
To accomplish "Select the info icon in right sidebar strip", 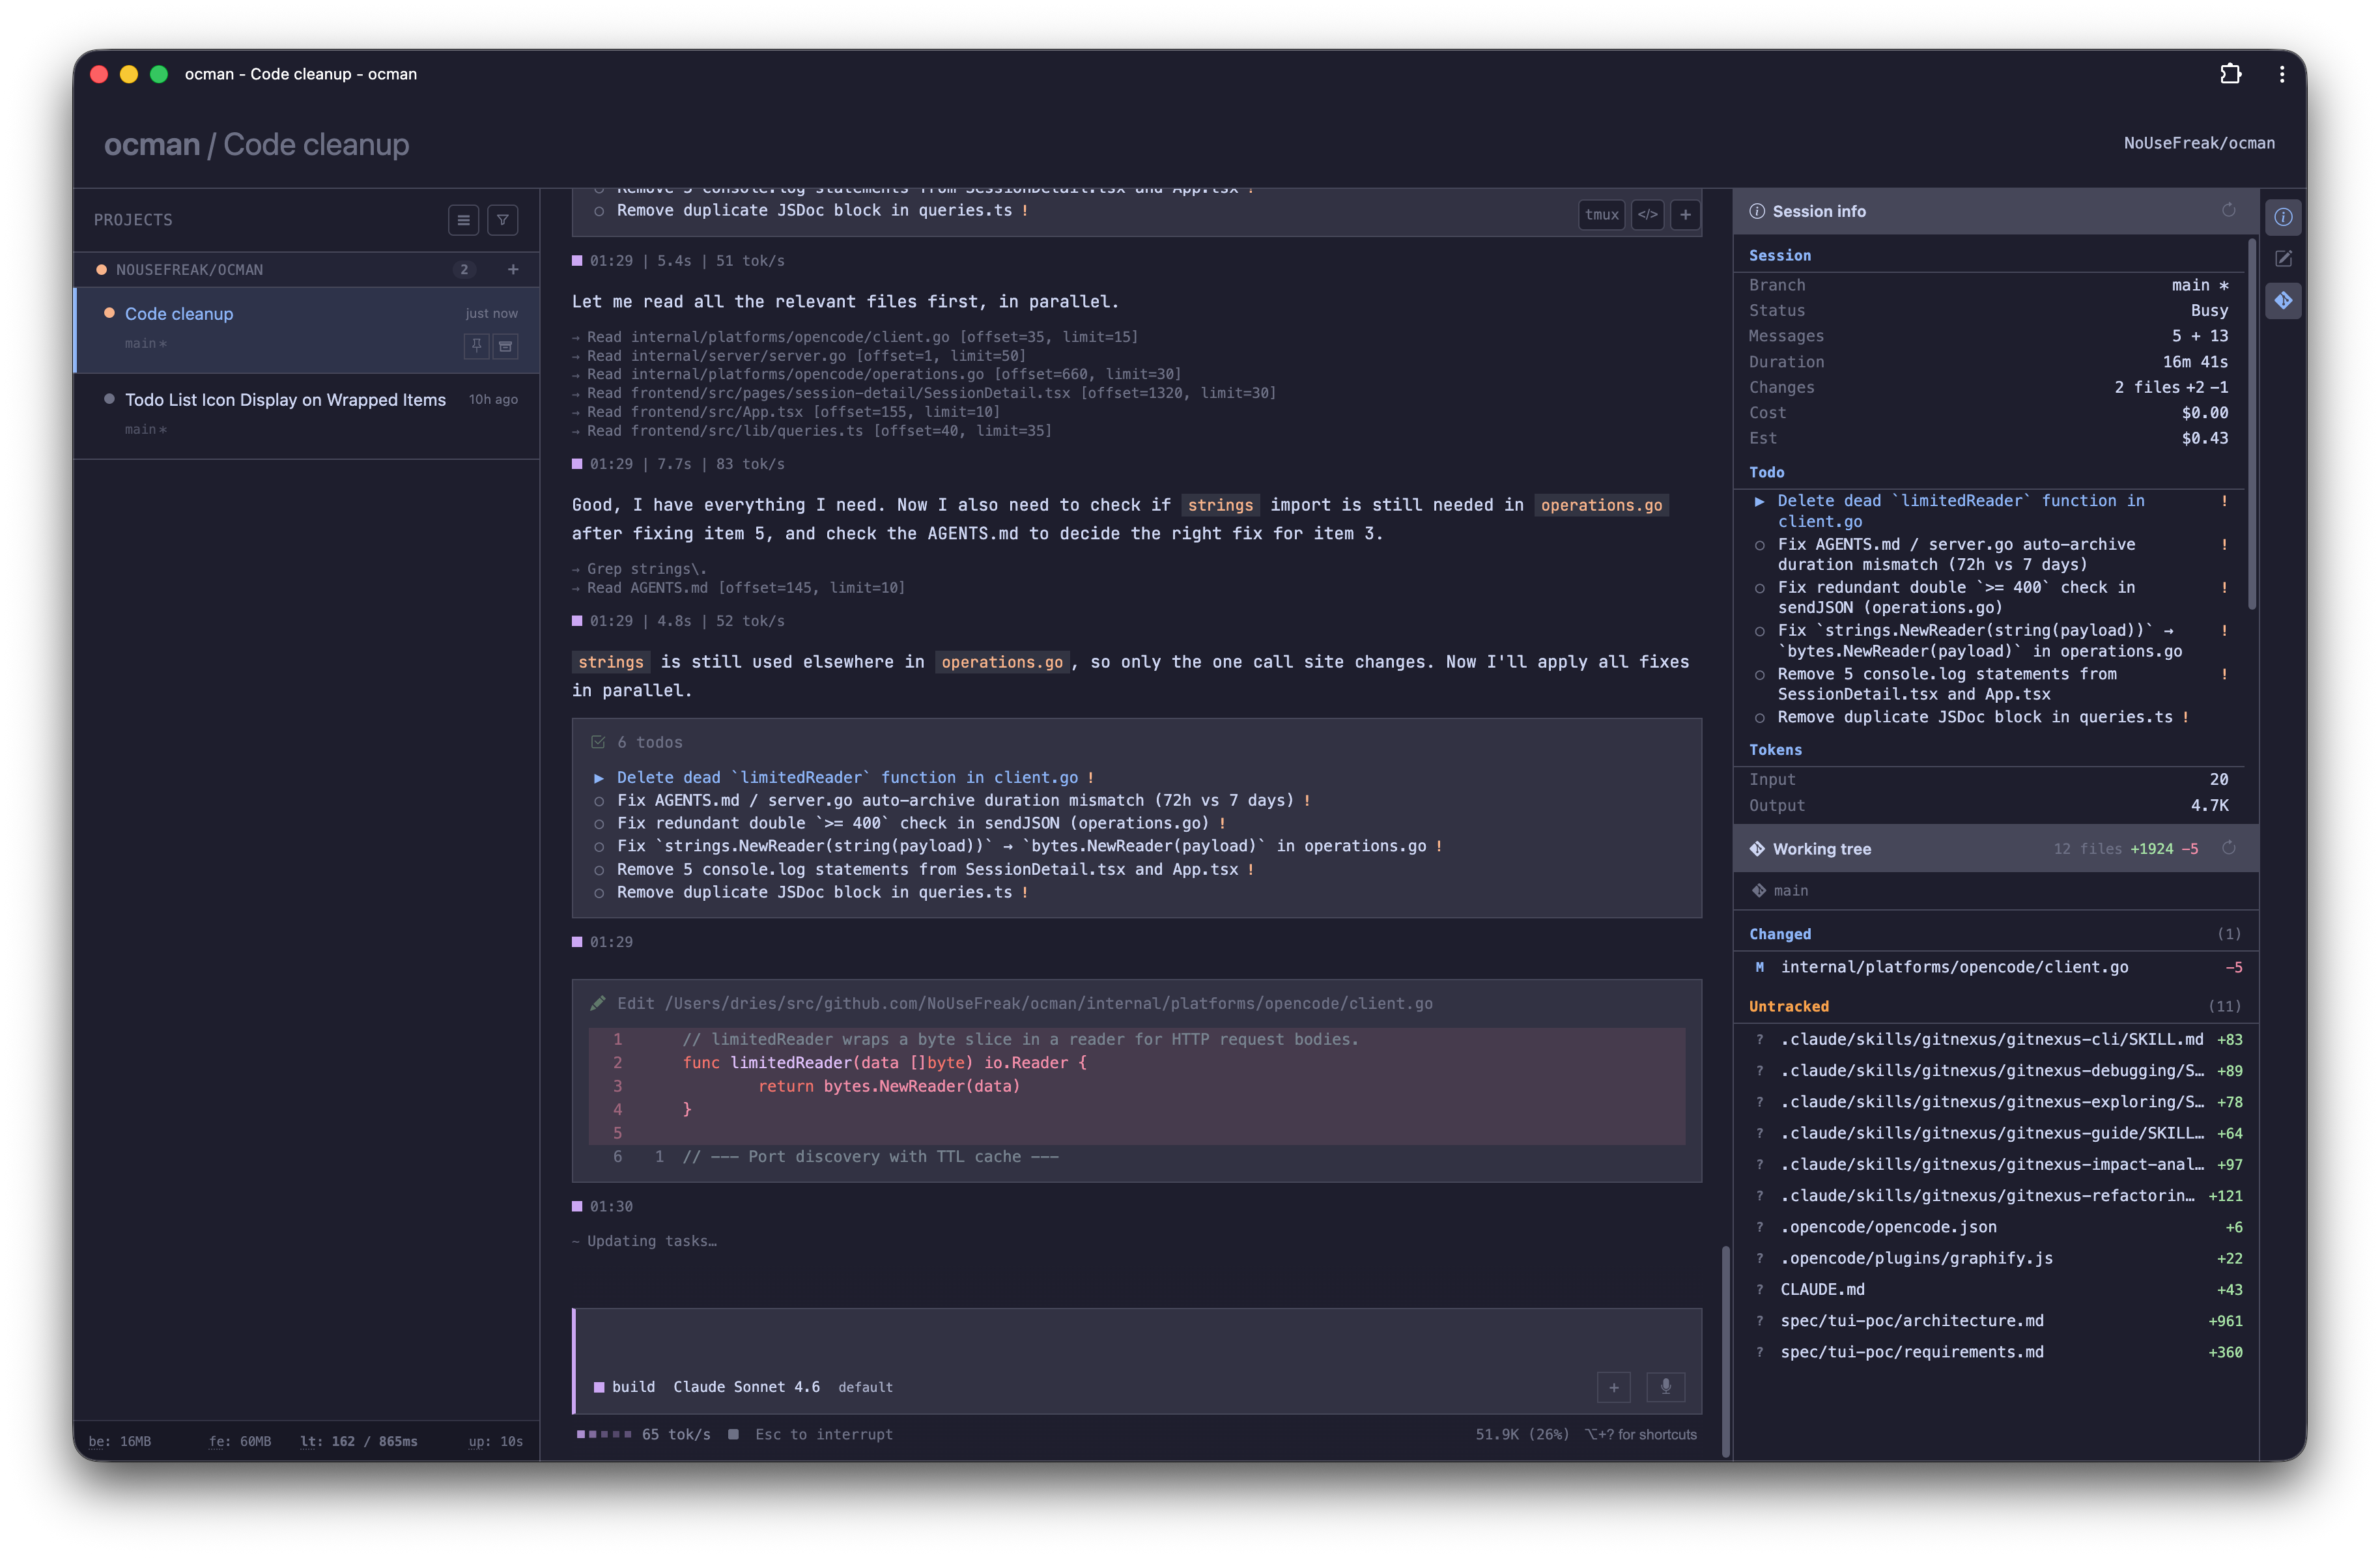I will [2283, 217].
